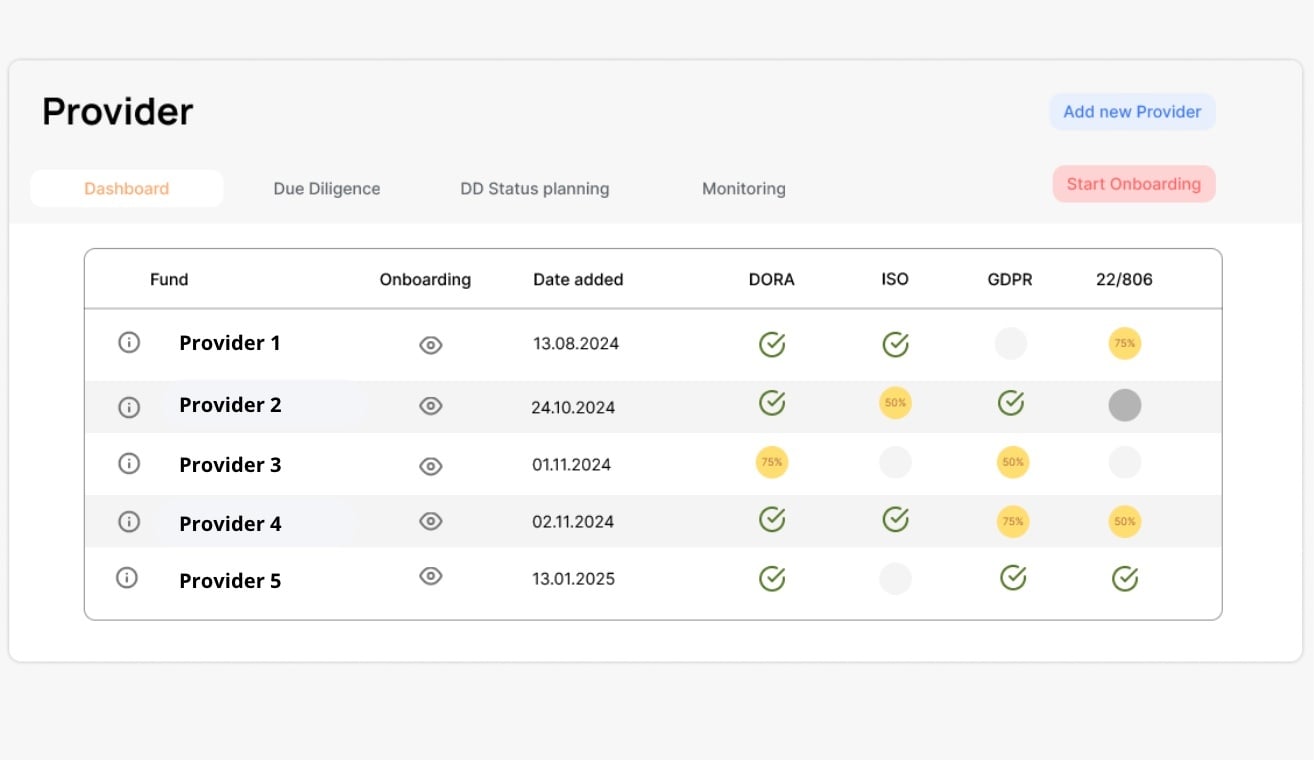
Task: Select Provider 2 ISO 50% yellow badge
Action: pos(895,403)
